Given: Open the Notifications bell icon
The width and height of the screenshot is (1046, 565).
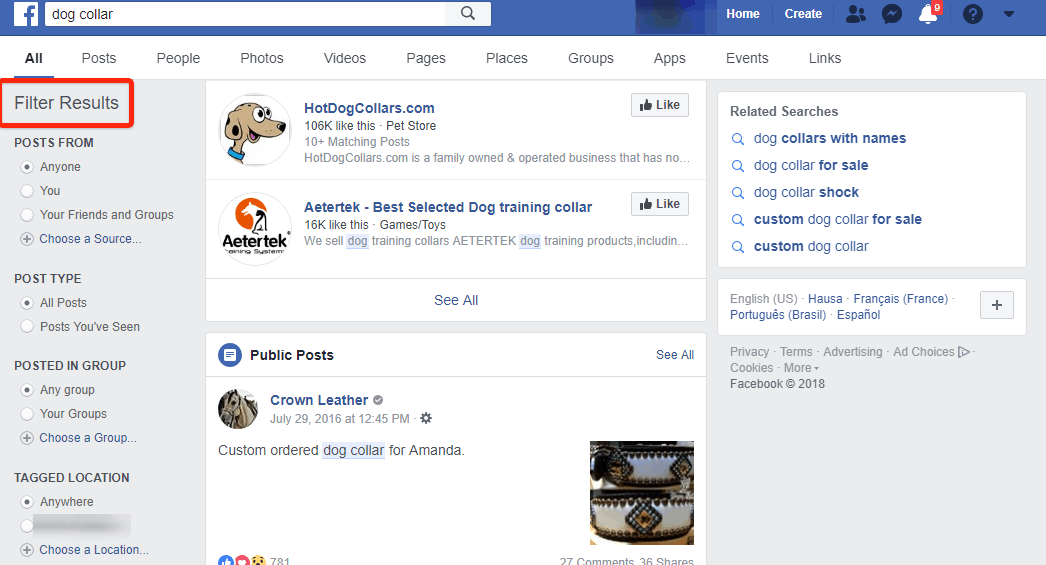Looking at the screenshot, I should point(928,13).
